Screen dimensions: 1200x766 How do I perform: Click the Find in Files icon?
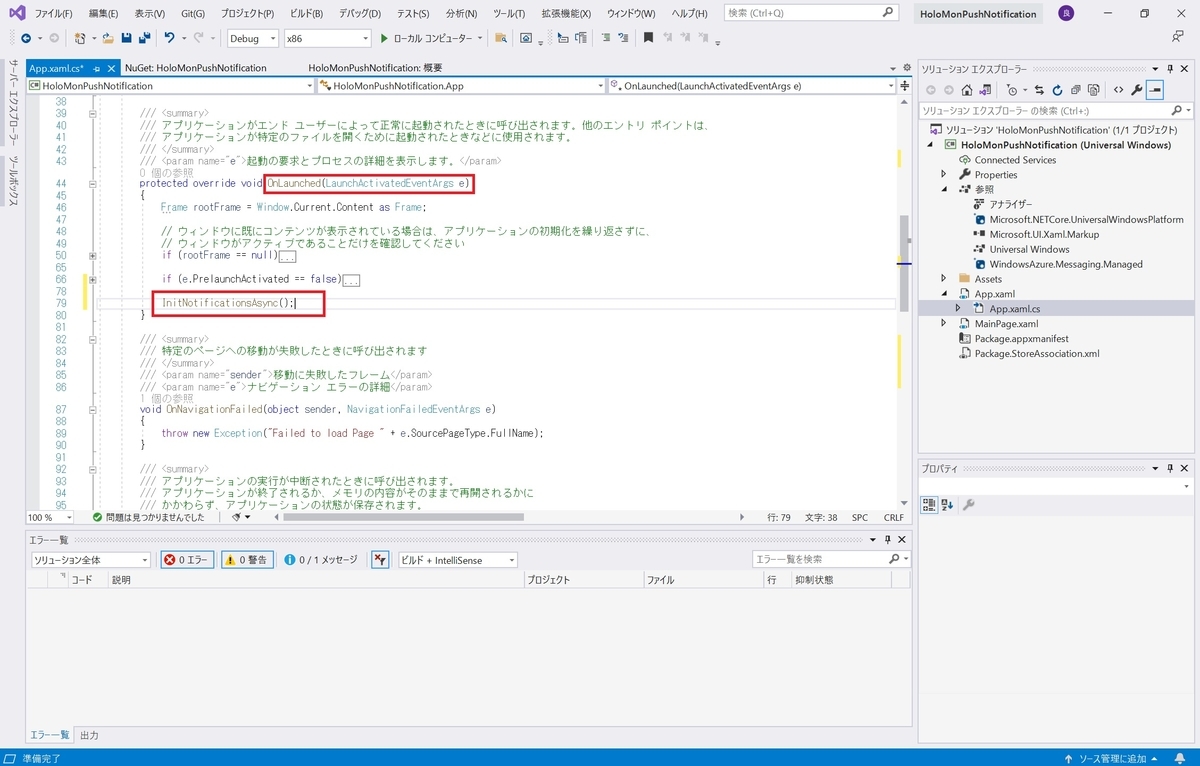(x=502, y=38)
